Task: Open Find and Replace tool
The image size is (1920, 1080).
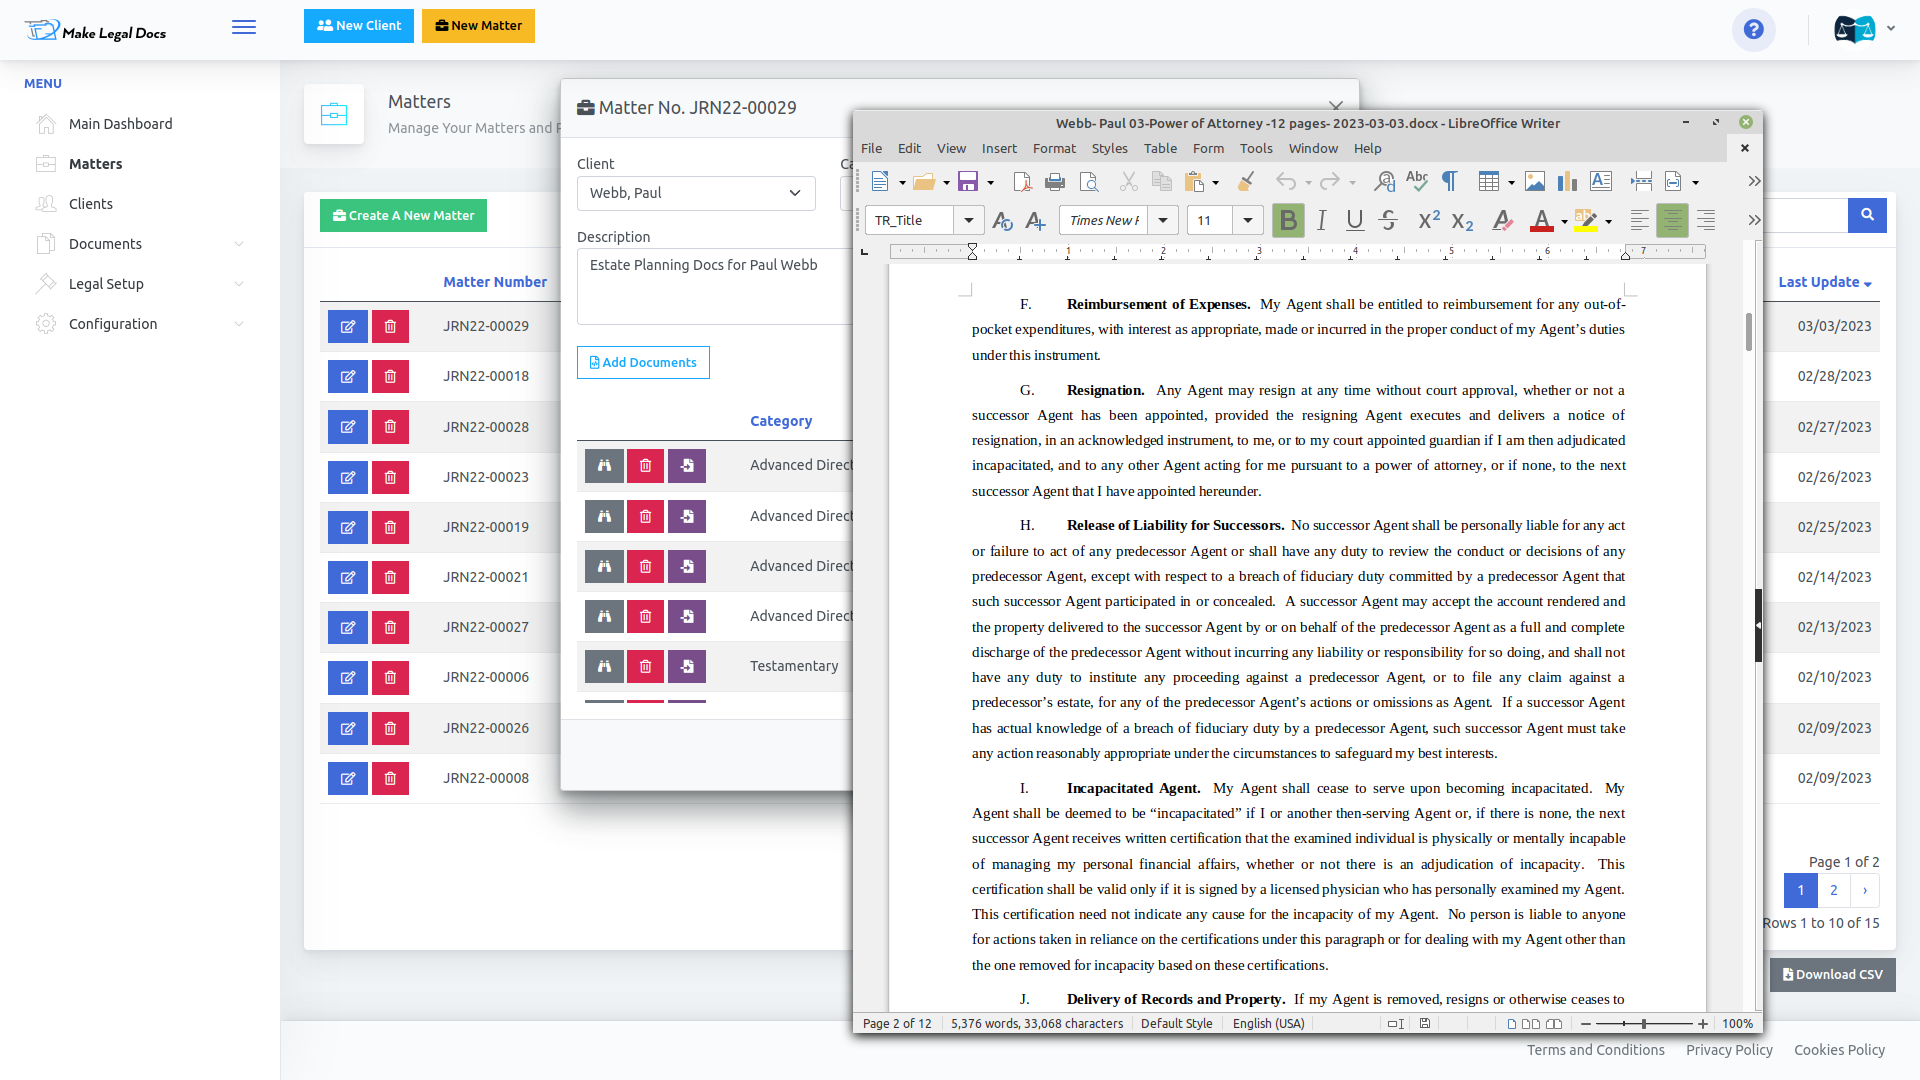Action: [x=1384, y=182]
